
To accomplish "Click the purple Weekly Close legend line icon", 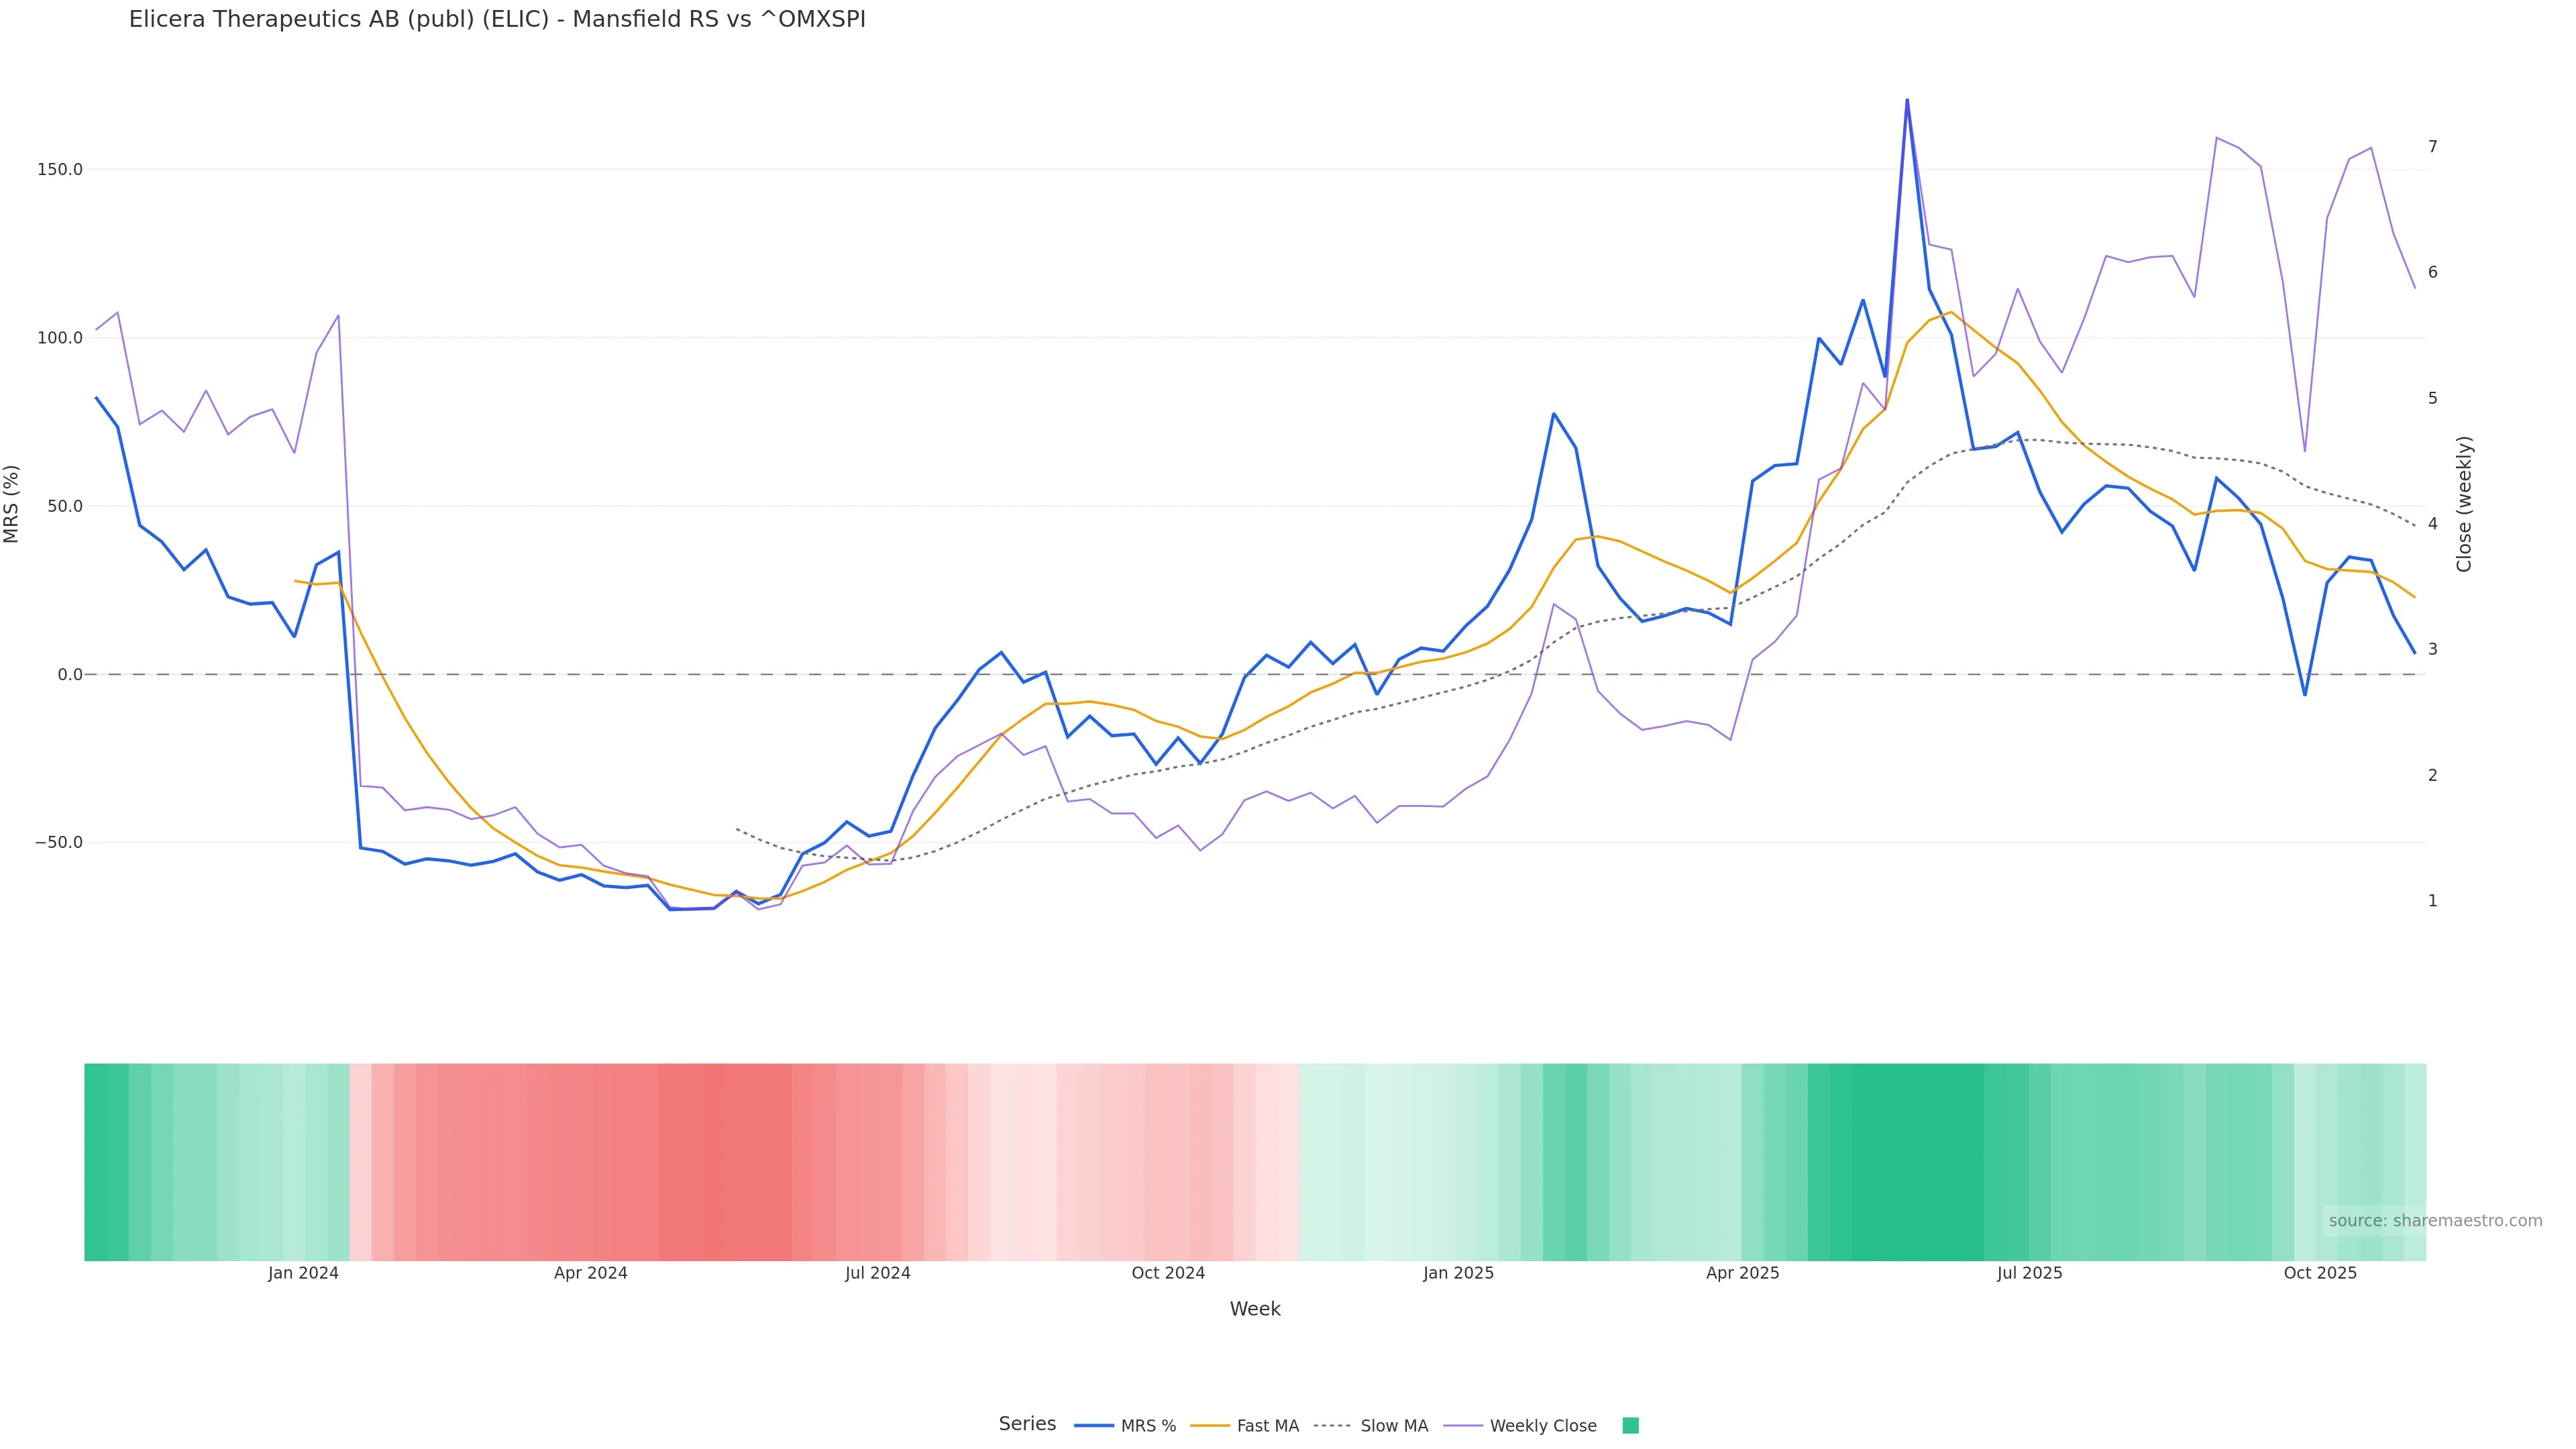I will click(x=1463, y=1426).
